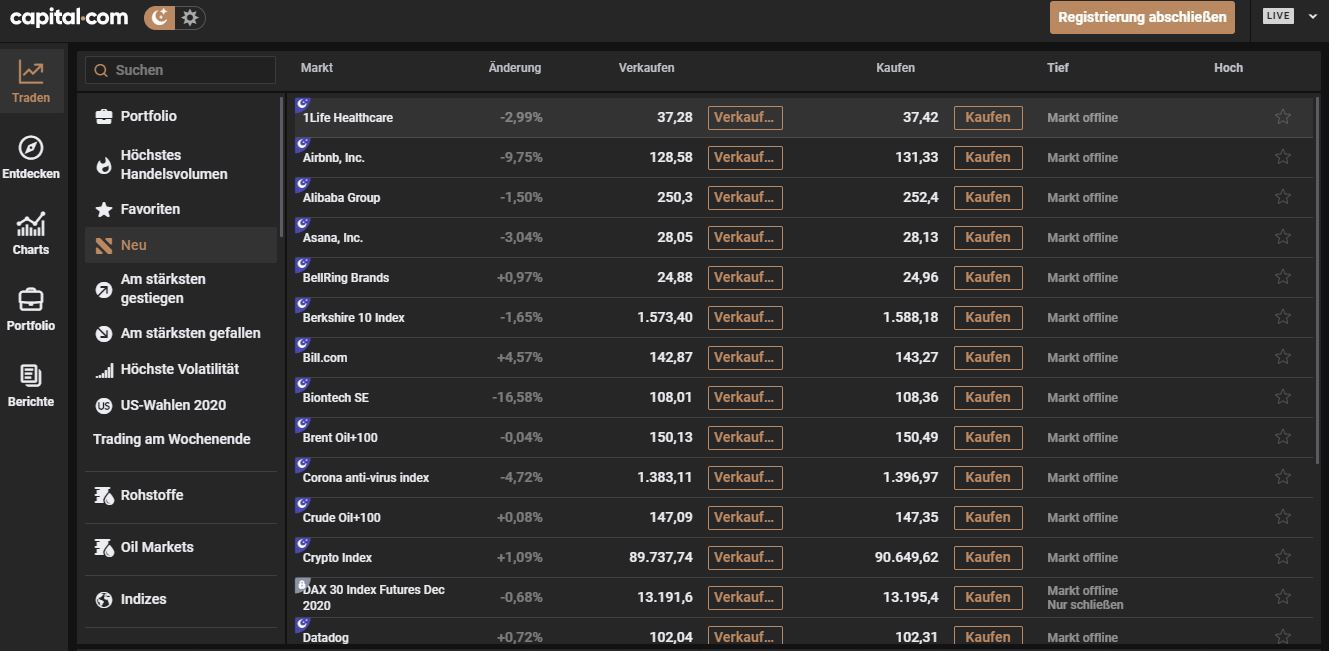This screenshot has height=651, width=1329.
Task: Expand the LIVE account dropdown arrow
Action: click(x=1313, y=16)
